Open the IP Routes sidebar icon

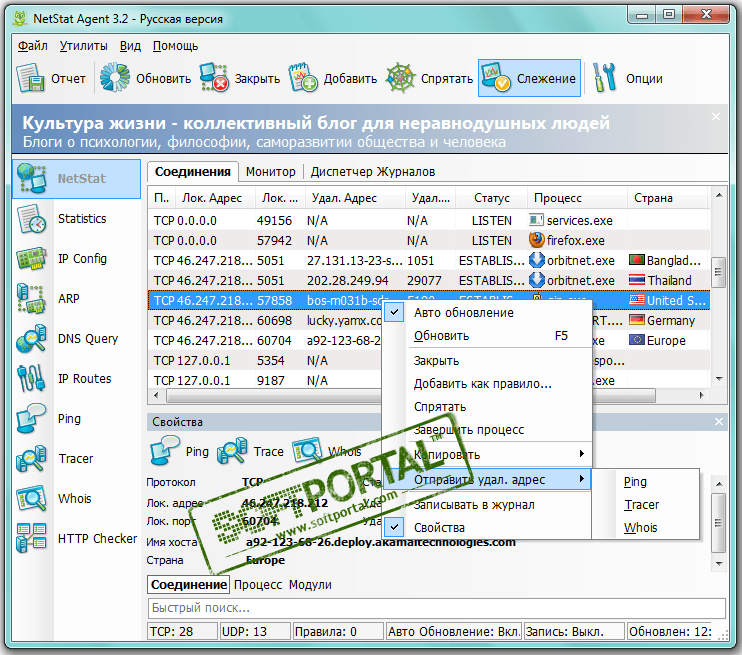[x=31, y=379]
